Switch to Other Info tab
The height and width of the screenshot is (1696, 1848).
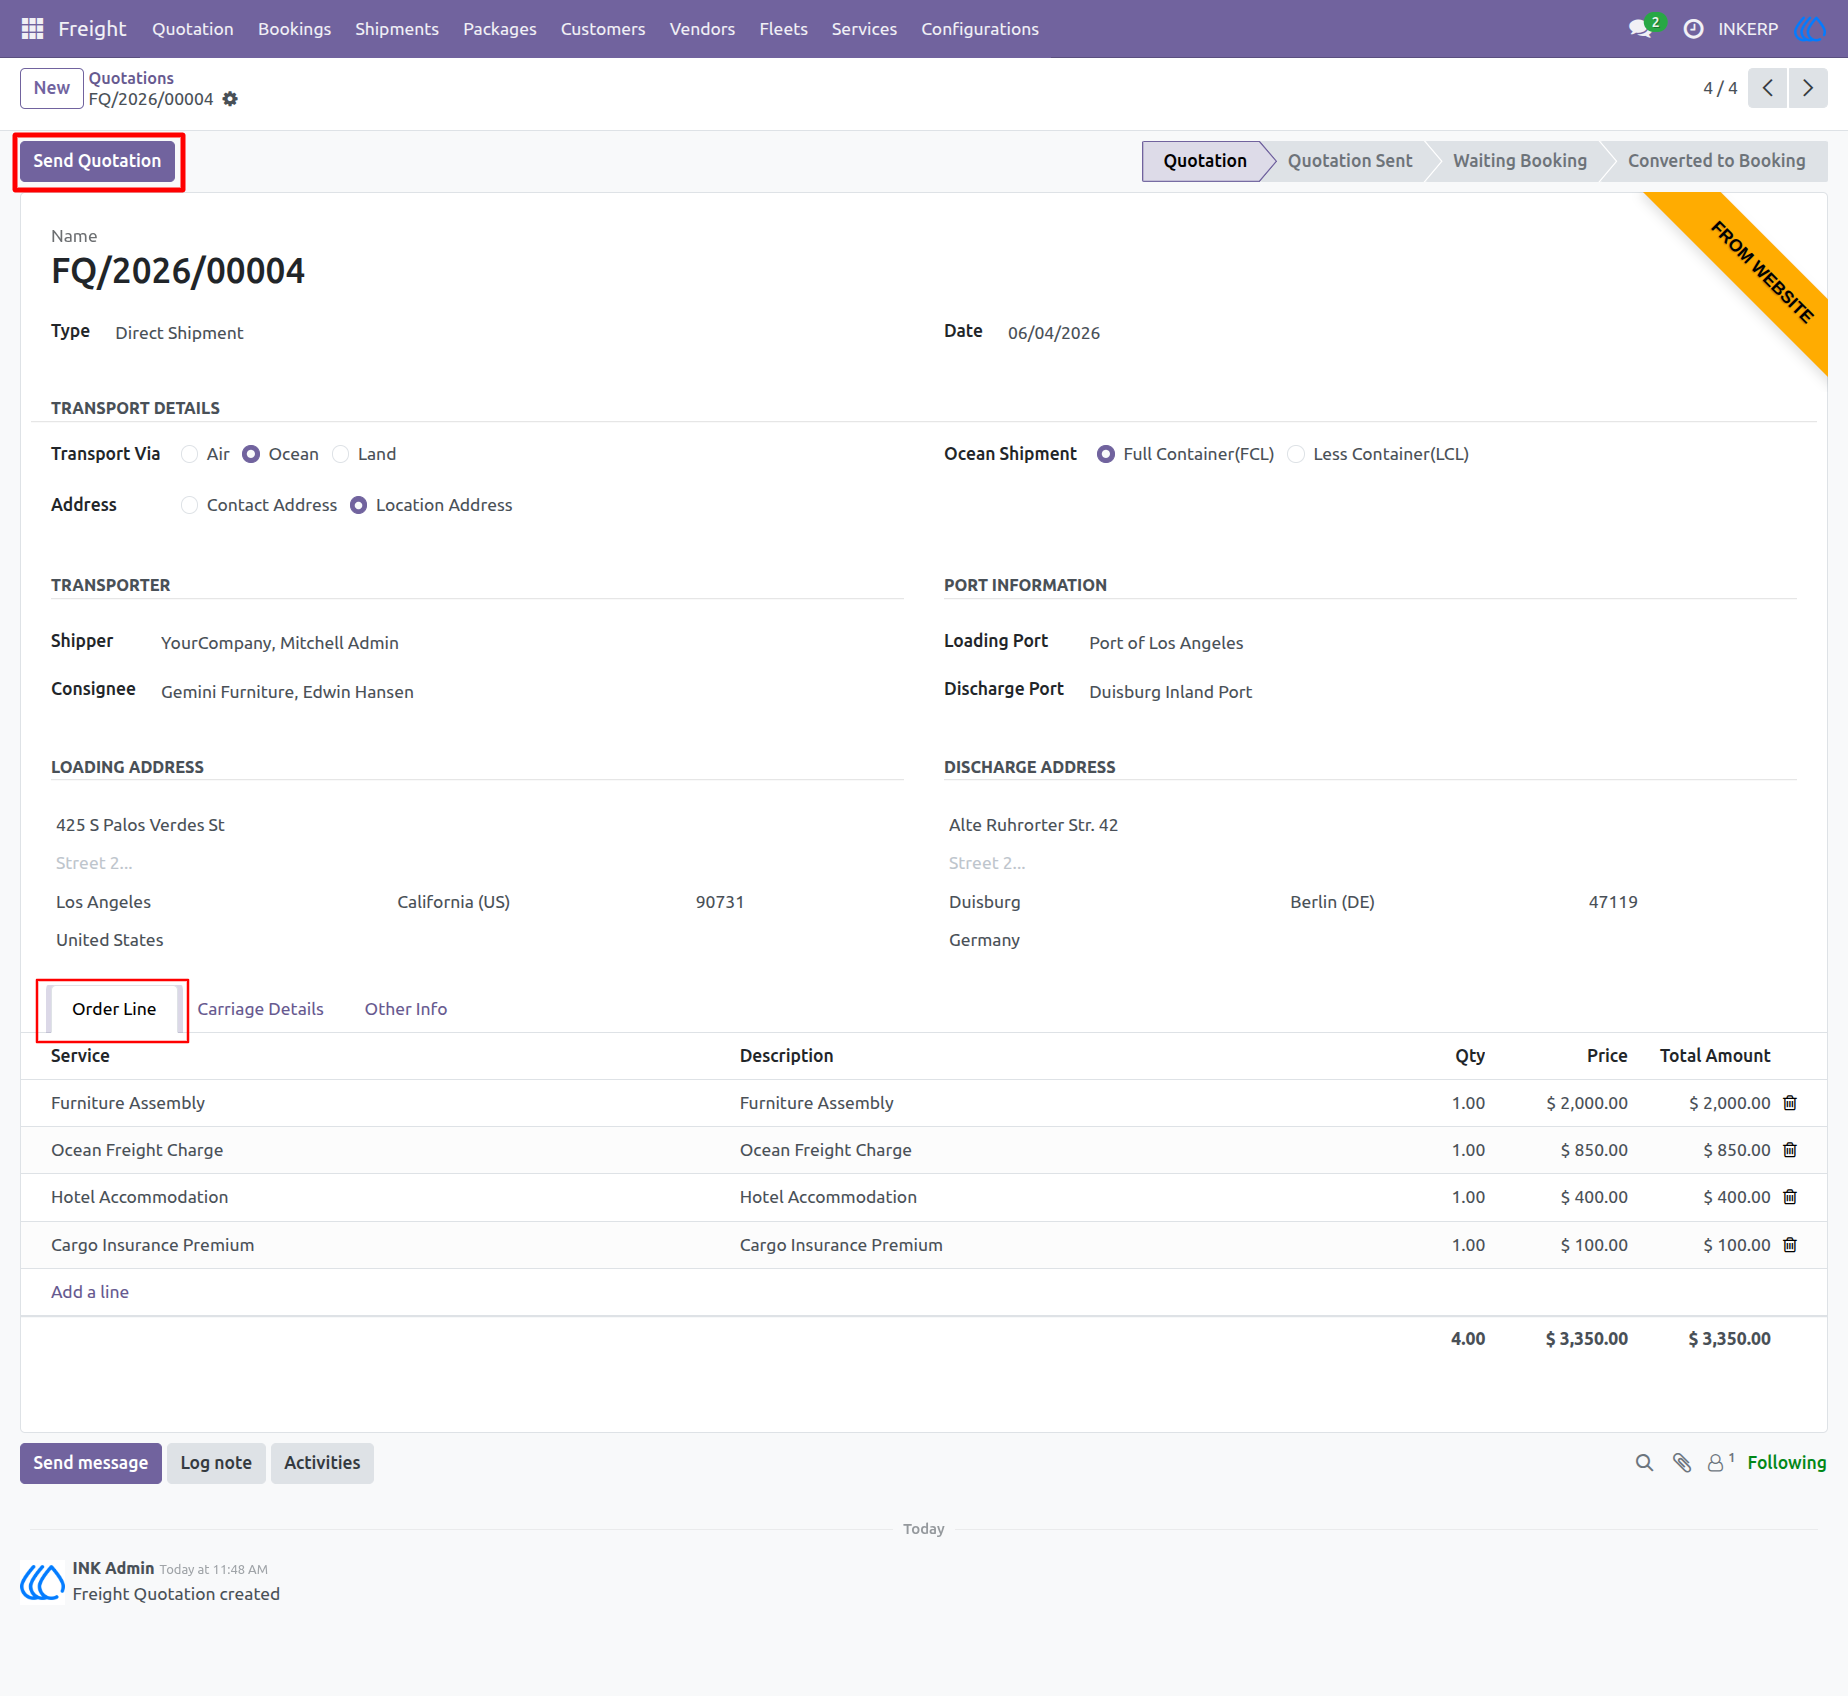pos(406,1009)
